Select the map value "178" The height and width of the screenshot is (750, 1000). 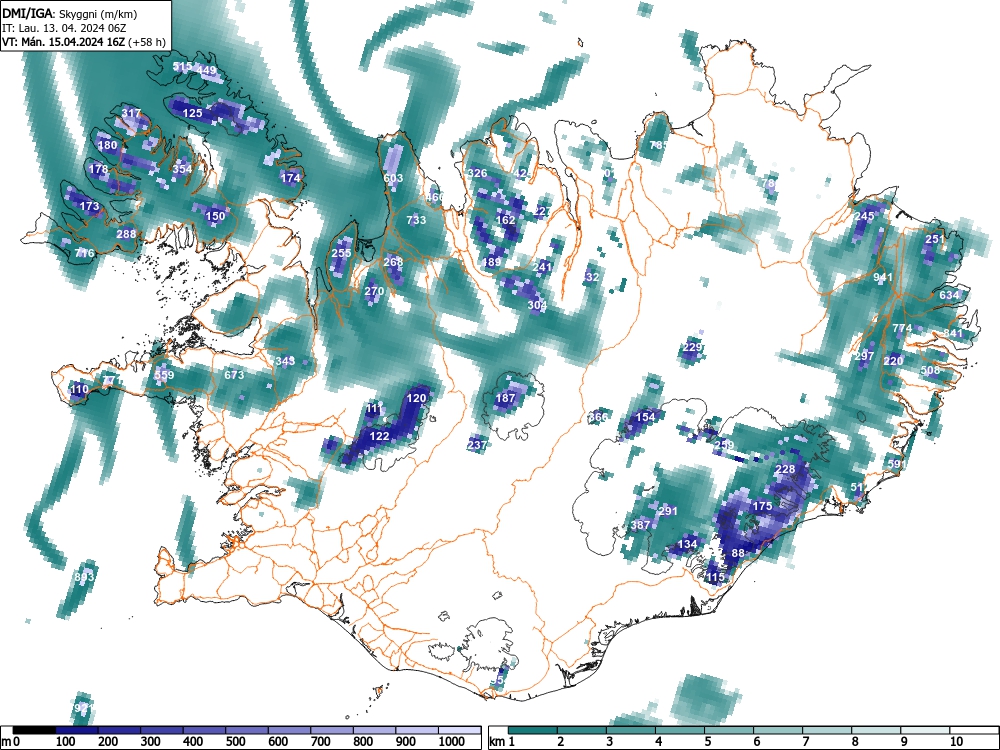(98, 170)
